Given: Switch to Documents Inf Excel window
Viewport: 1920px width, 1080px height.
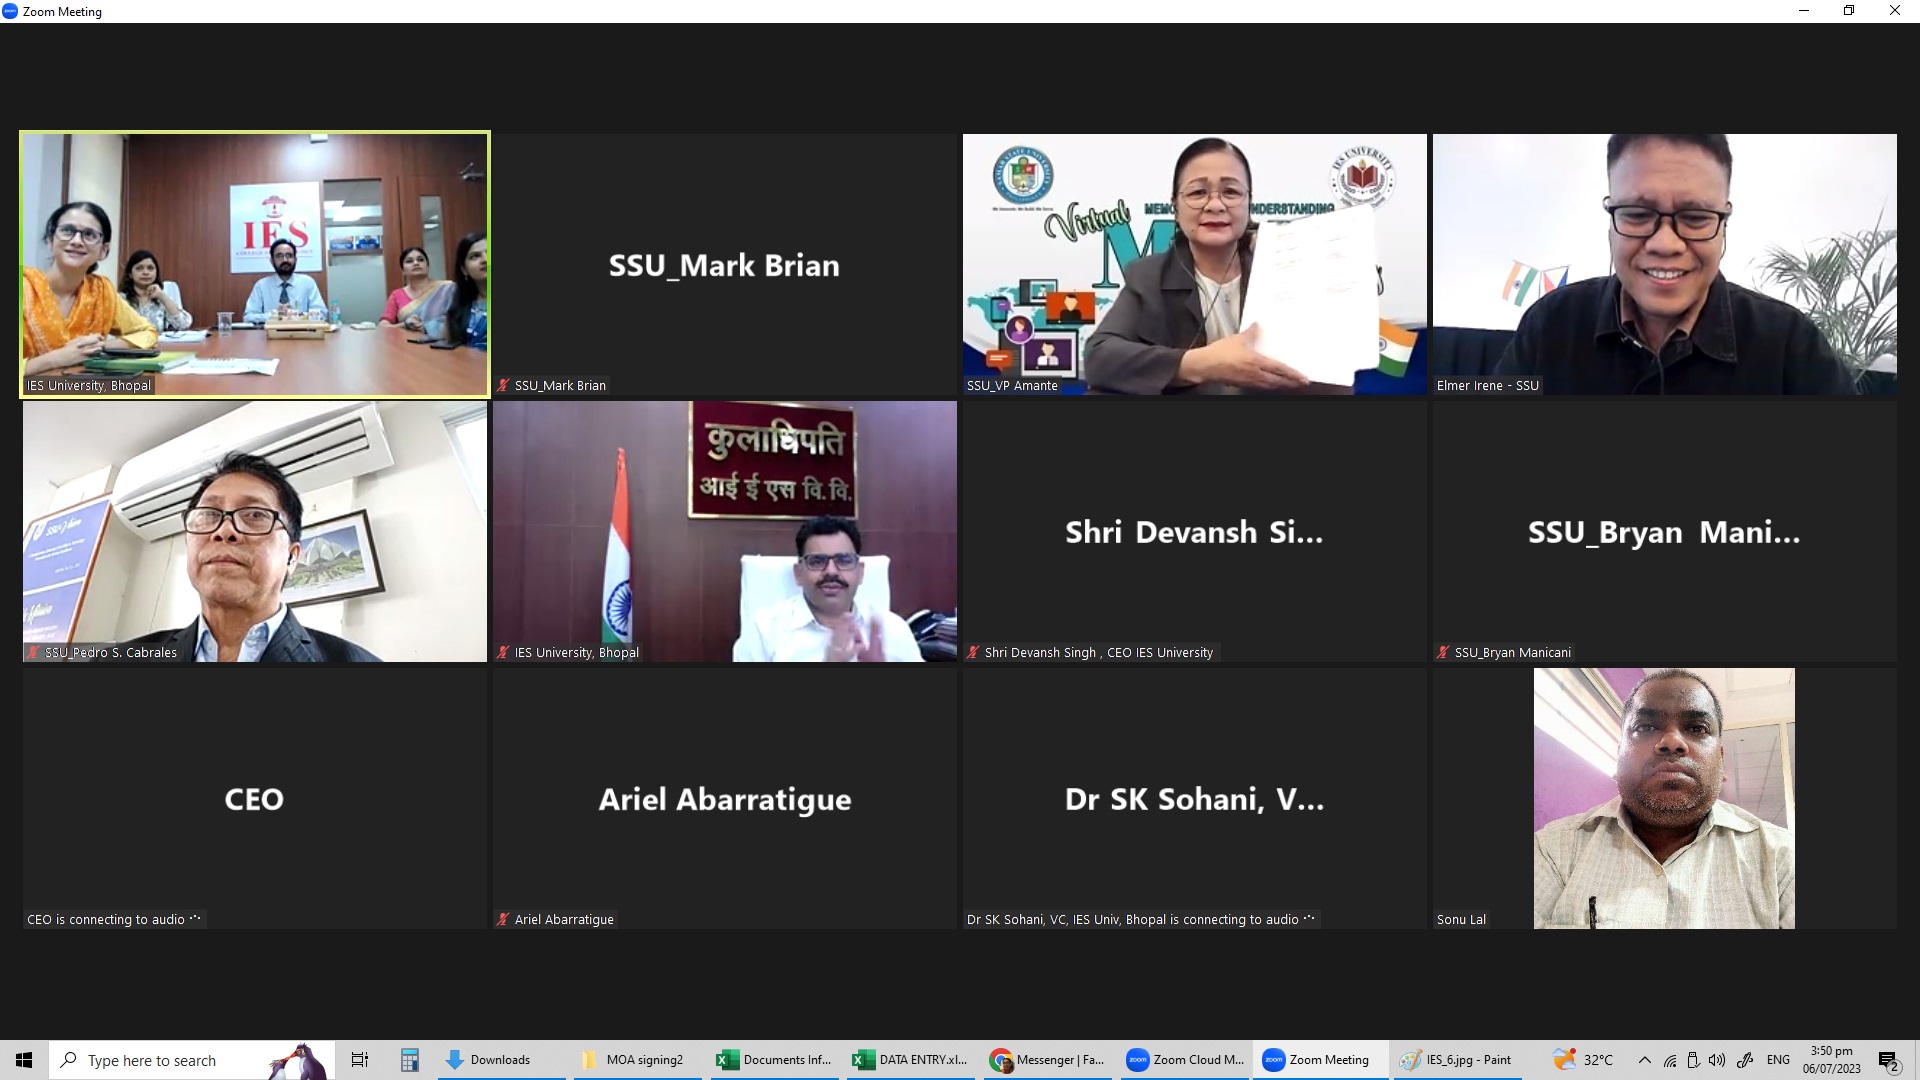Looking at the screenshot, I should (x=775, y=1060).
